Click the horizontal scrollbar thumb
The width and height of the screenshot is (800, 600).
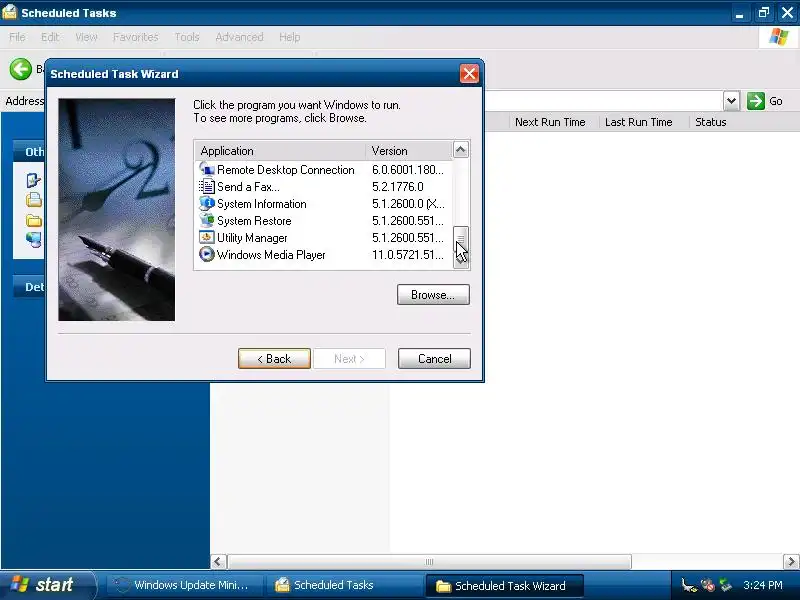(429, 562)
